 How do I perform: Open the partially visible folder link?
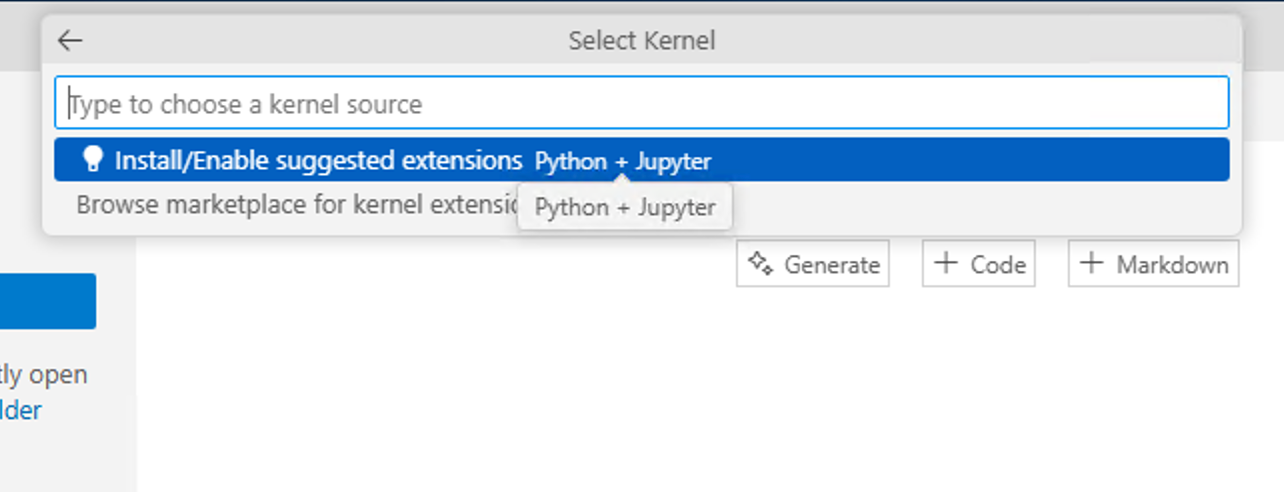[20, 410]
